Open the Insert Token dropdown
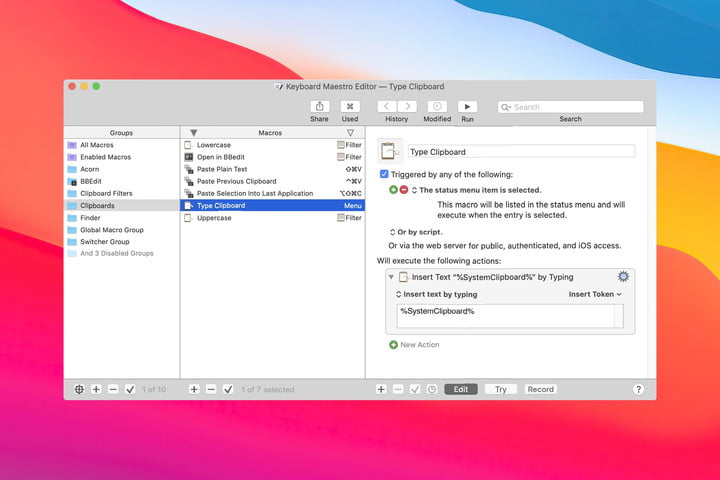This screenshot has width=720, height=480. point(594,295)
